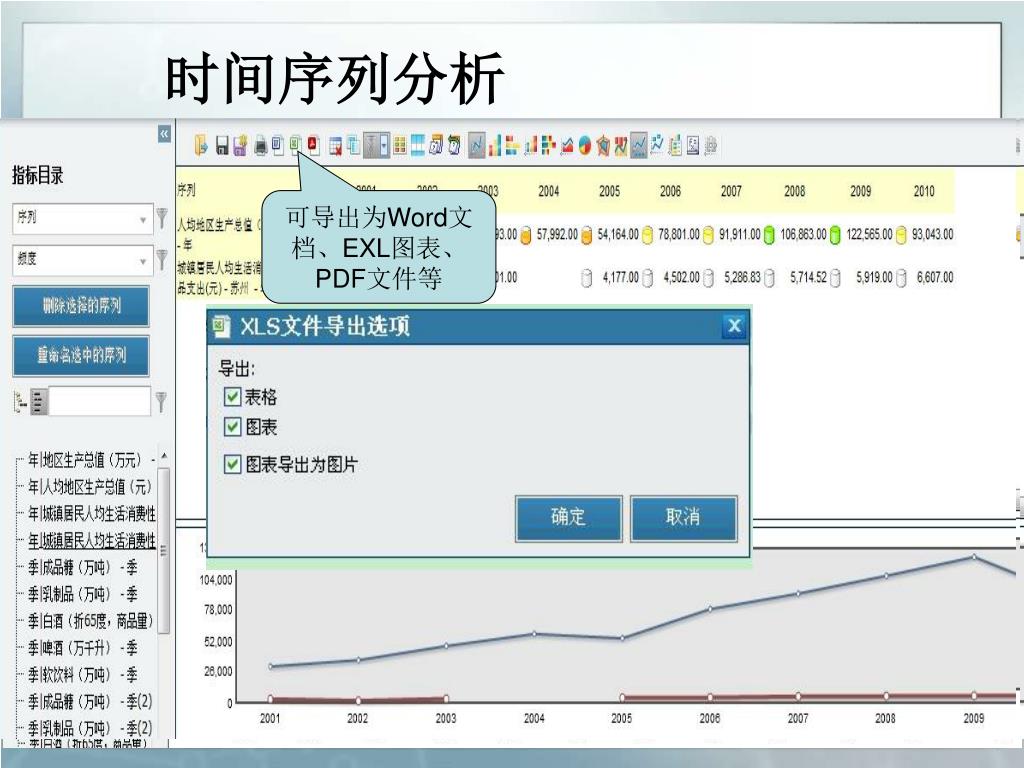Screen dimensions: 1024x768
Task: Click the greyed gear settings icon
Action: [711, 145]
